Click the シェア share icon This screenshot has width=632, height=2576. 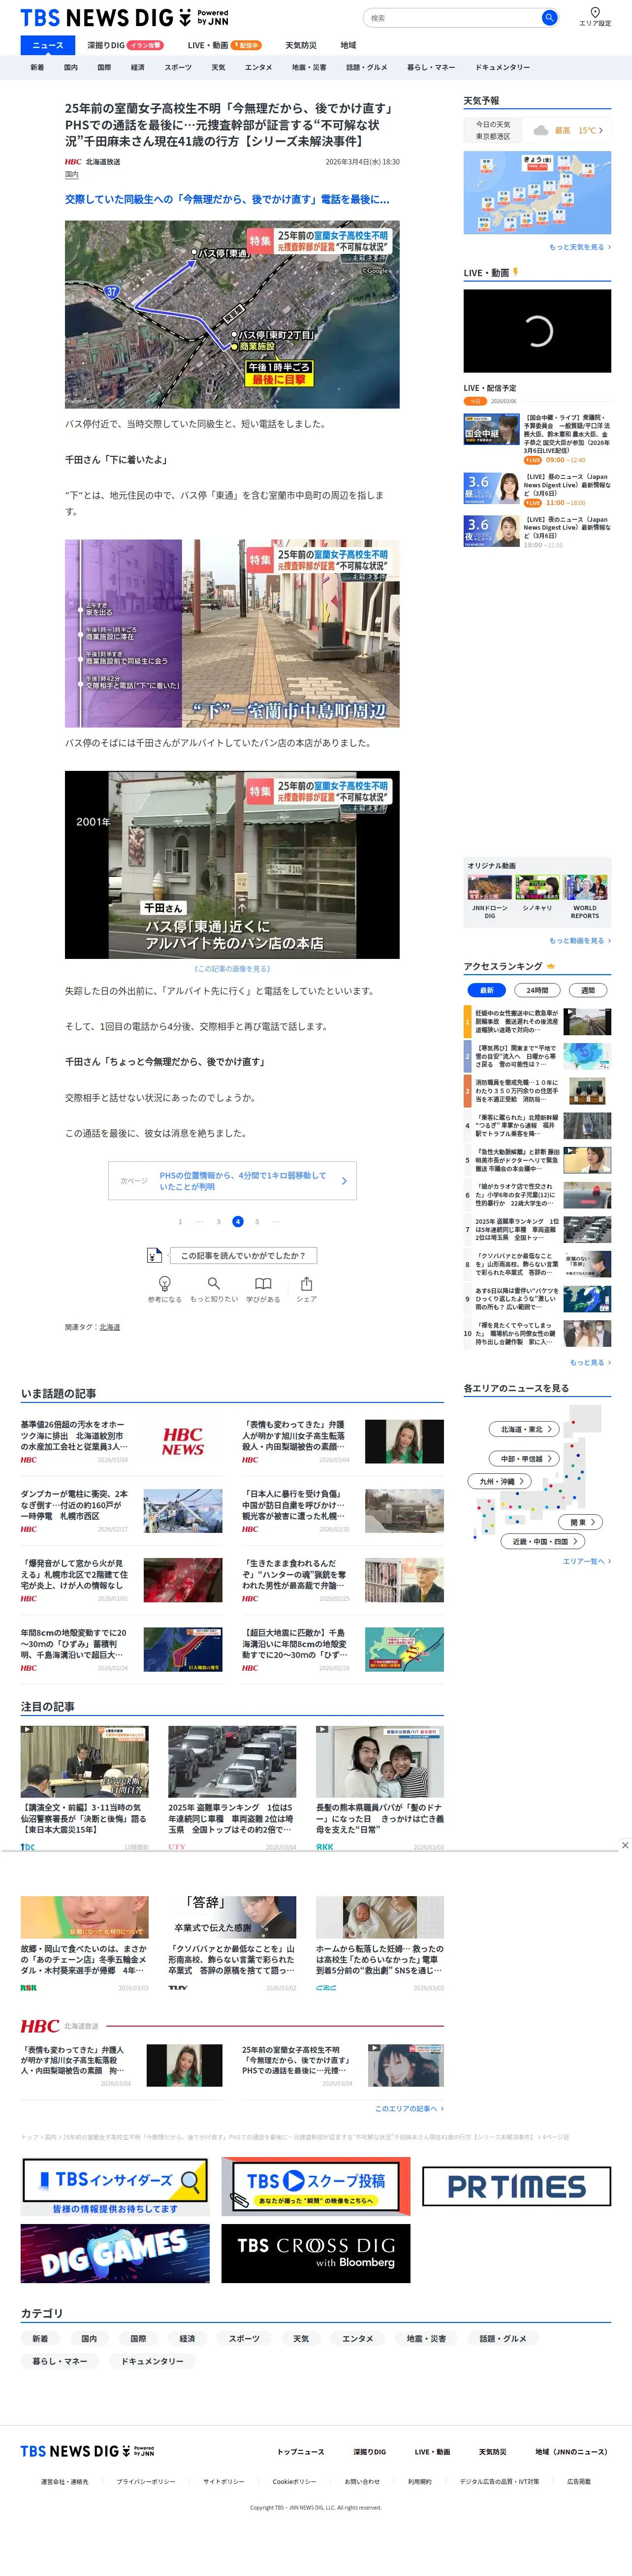point(306,1283)
